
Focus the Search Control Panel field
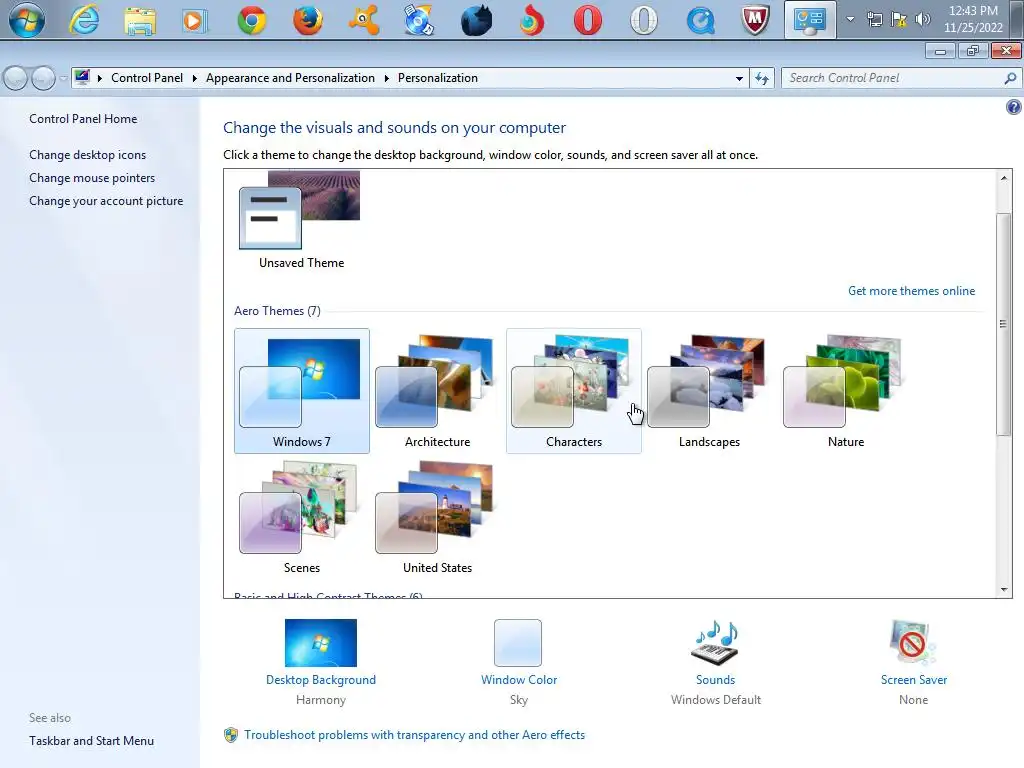pyautogui.click(x=900, y=78)
